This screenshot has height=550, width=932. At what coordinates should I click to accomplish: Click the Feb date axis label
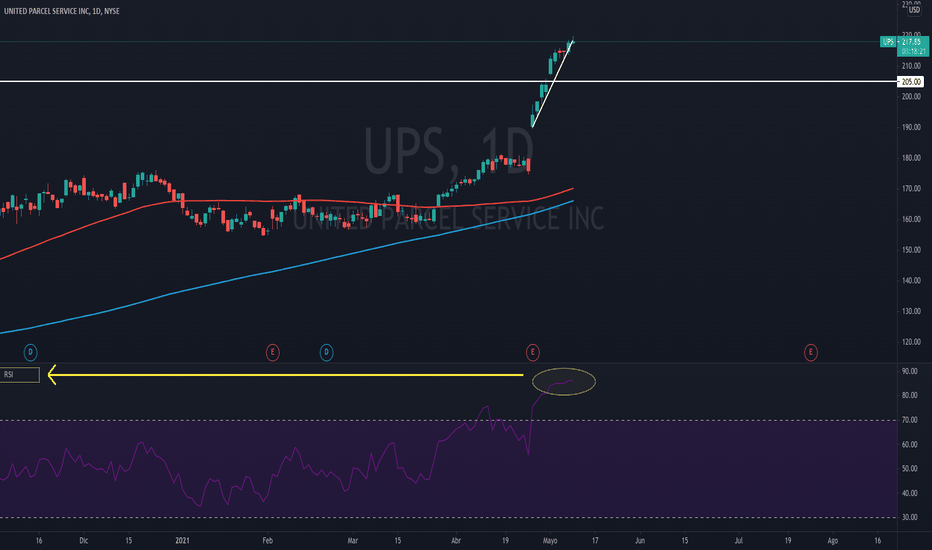coord(267,540)
